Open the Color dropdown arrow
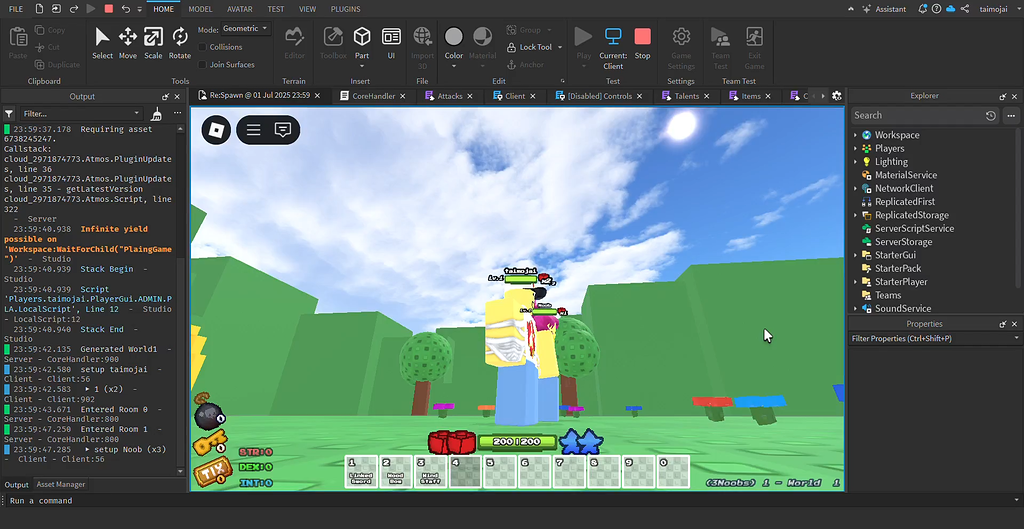Image resolution: width=1024 pixels, height=529 pixels. tap(454, 66)
